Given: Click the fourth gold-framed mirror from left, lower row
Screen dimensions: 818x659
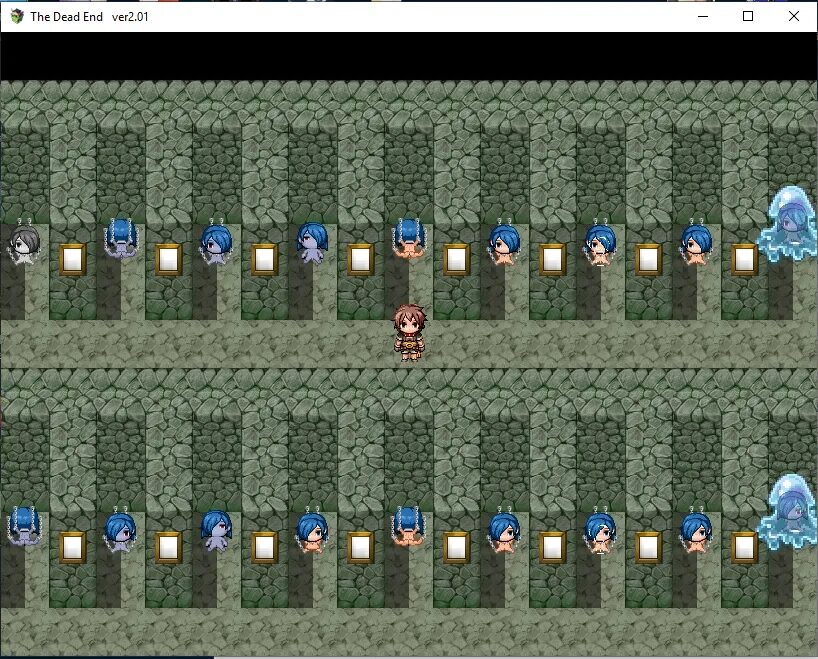Looking at the screenshot, I should pos(360,547).
